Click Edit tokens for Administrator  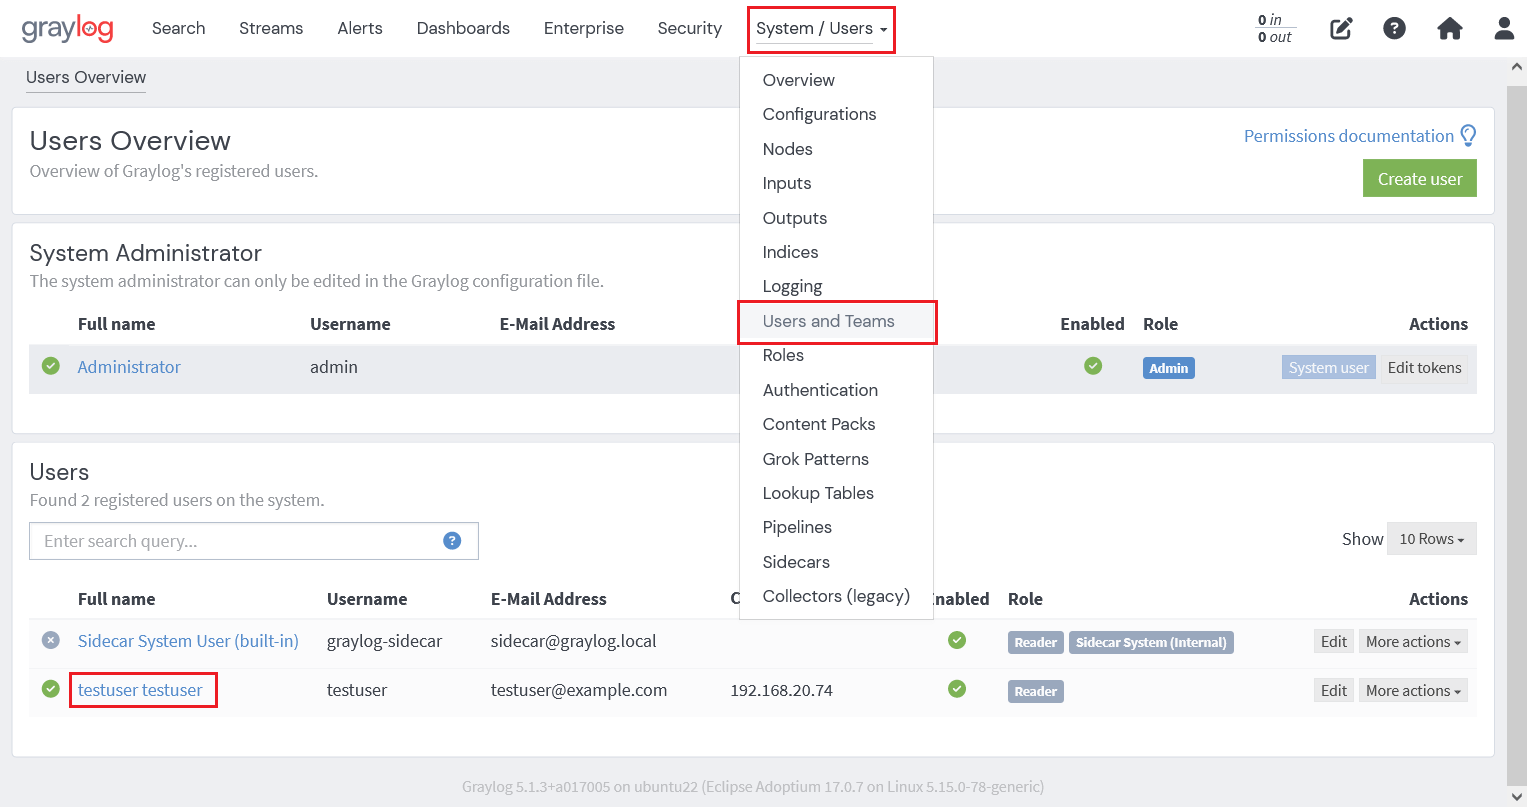(x=1424, y=368)
